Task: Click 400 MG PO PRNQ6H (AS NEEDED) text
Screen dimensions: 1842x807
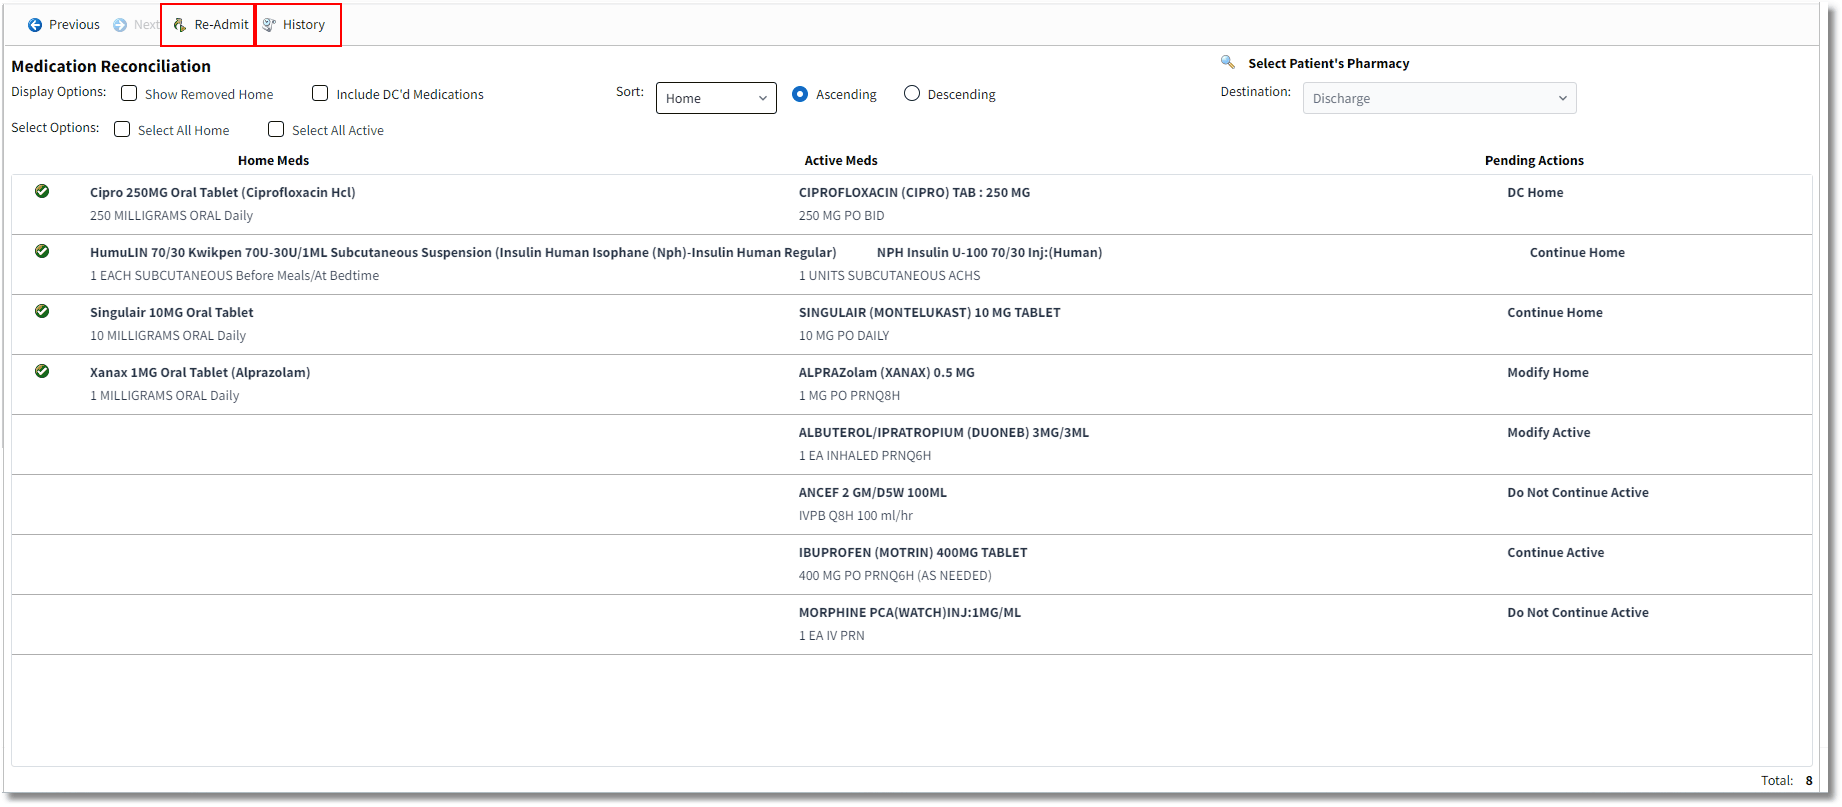Action: [x=895, y=576]
